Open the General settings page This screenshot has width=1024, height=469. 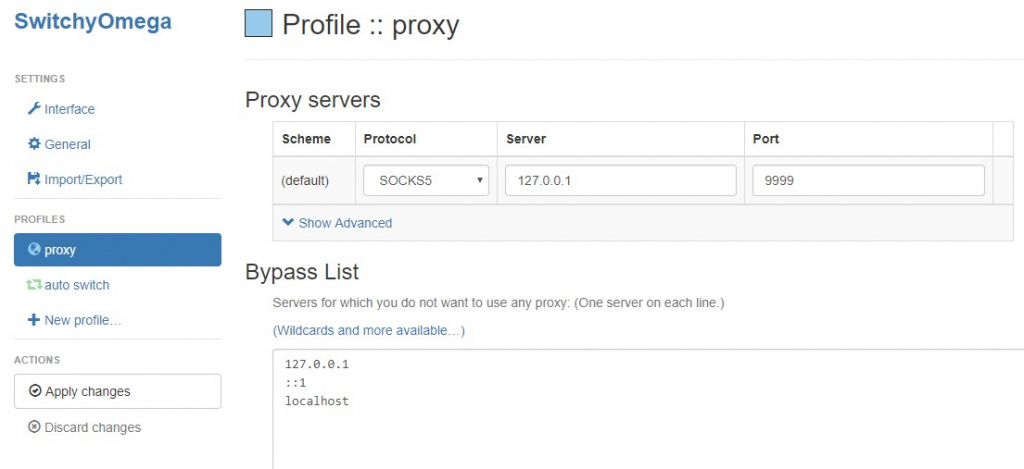67,144
